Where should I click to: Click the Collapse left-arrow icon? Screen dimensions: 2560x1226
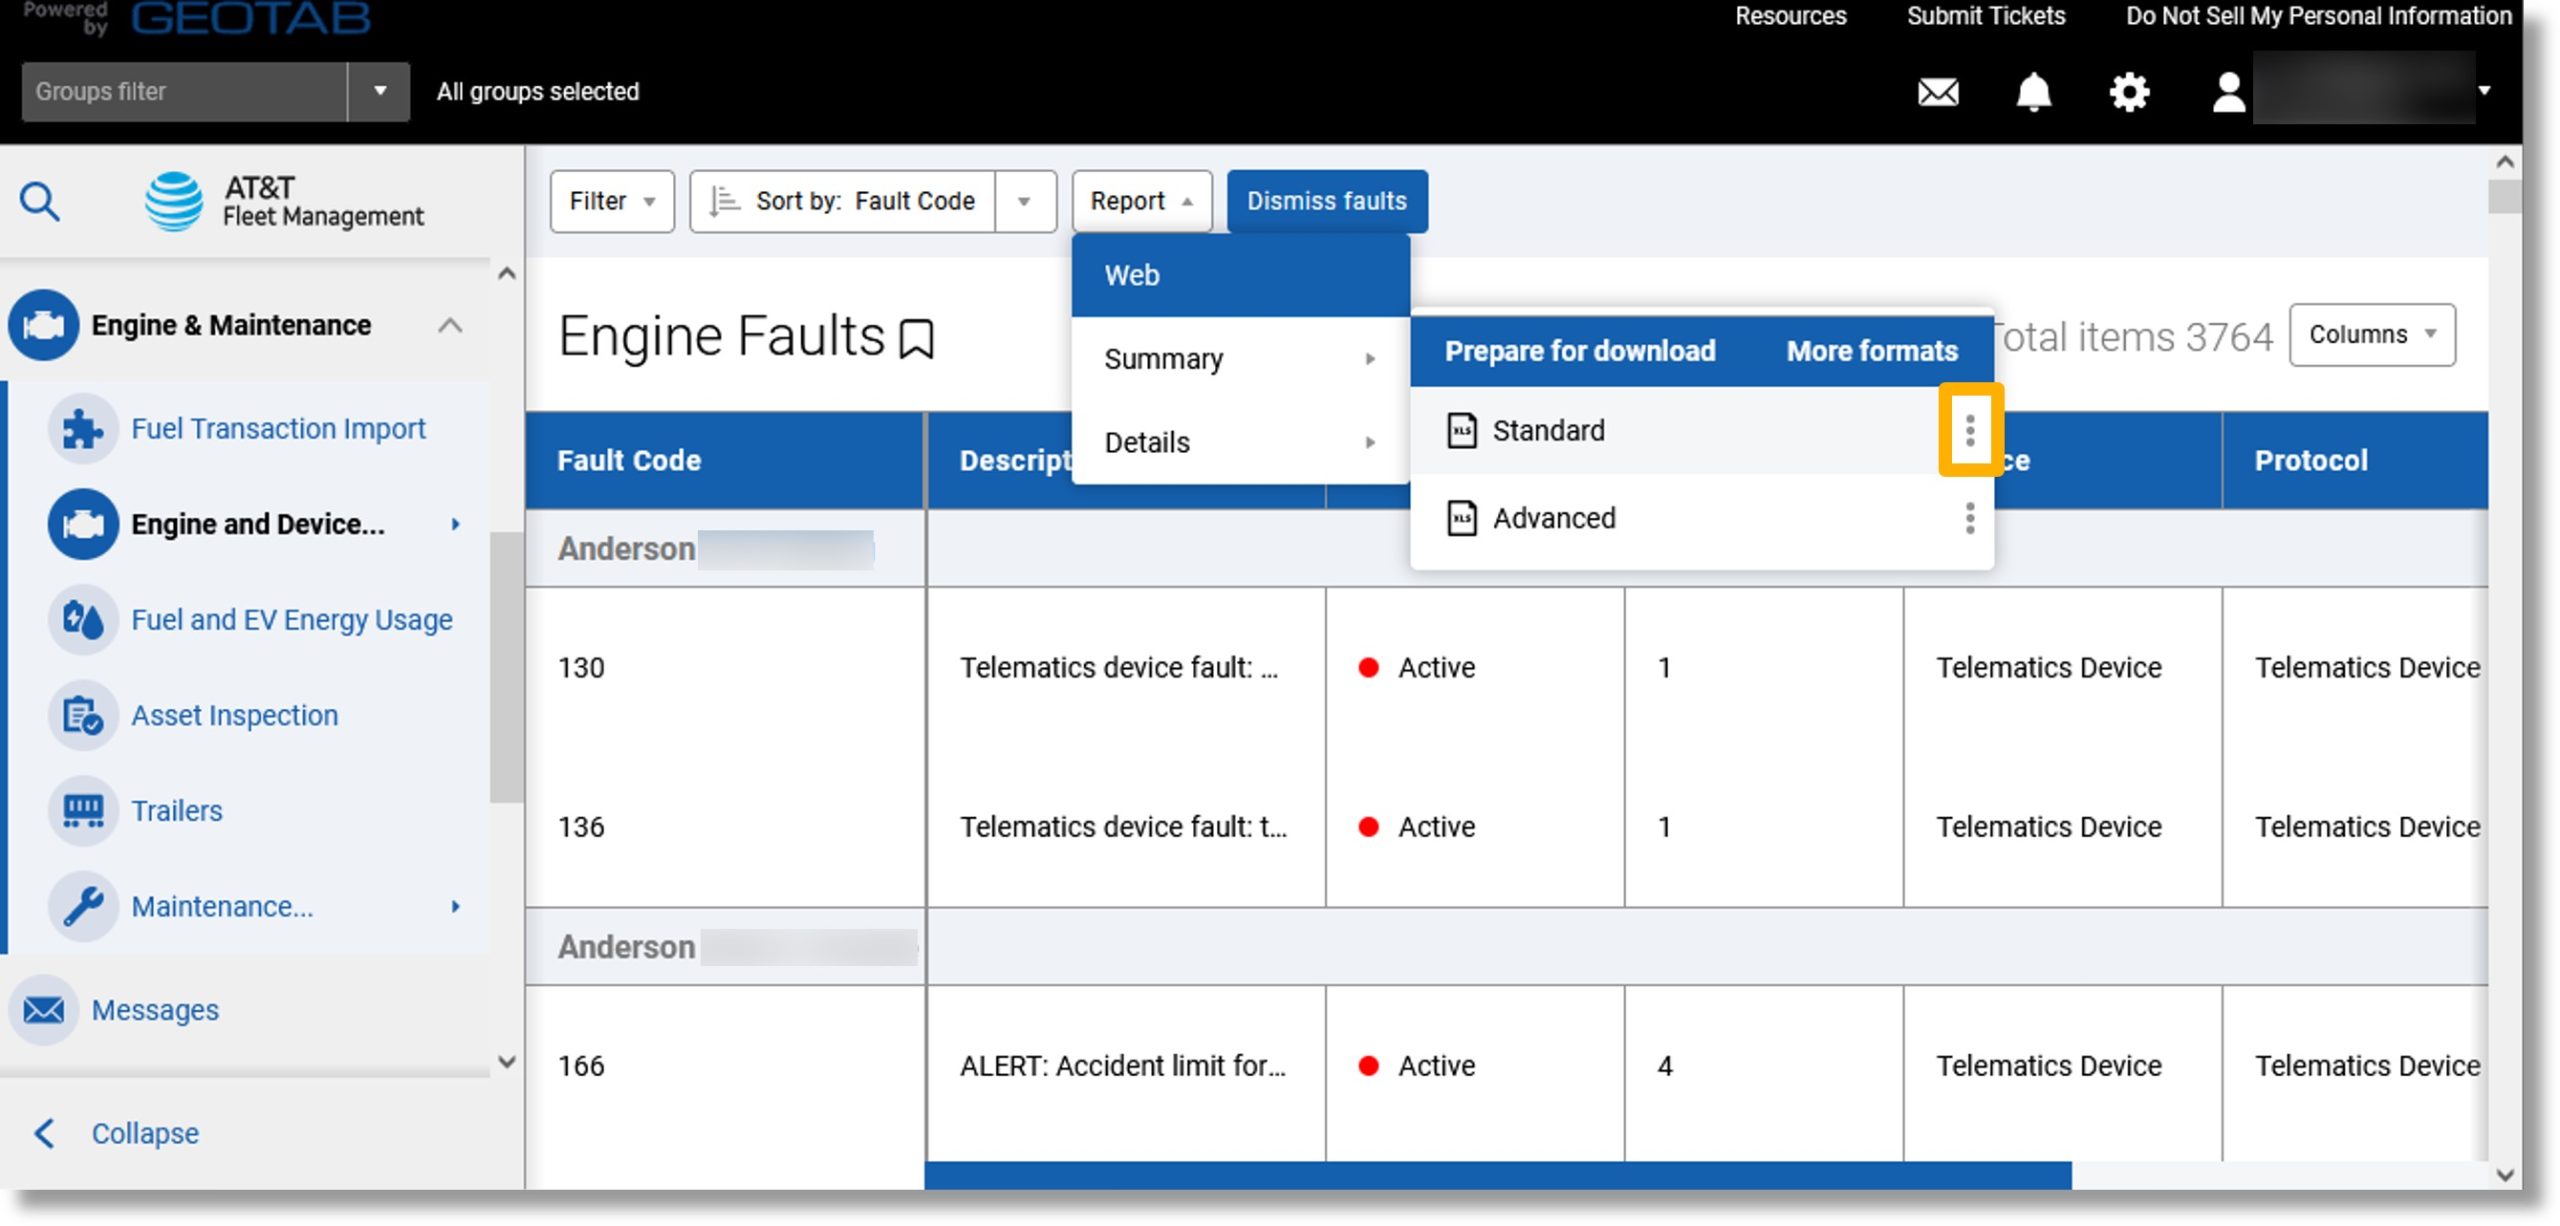pyautogui.click(x=44, y=1133)
